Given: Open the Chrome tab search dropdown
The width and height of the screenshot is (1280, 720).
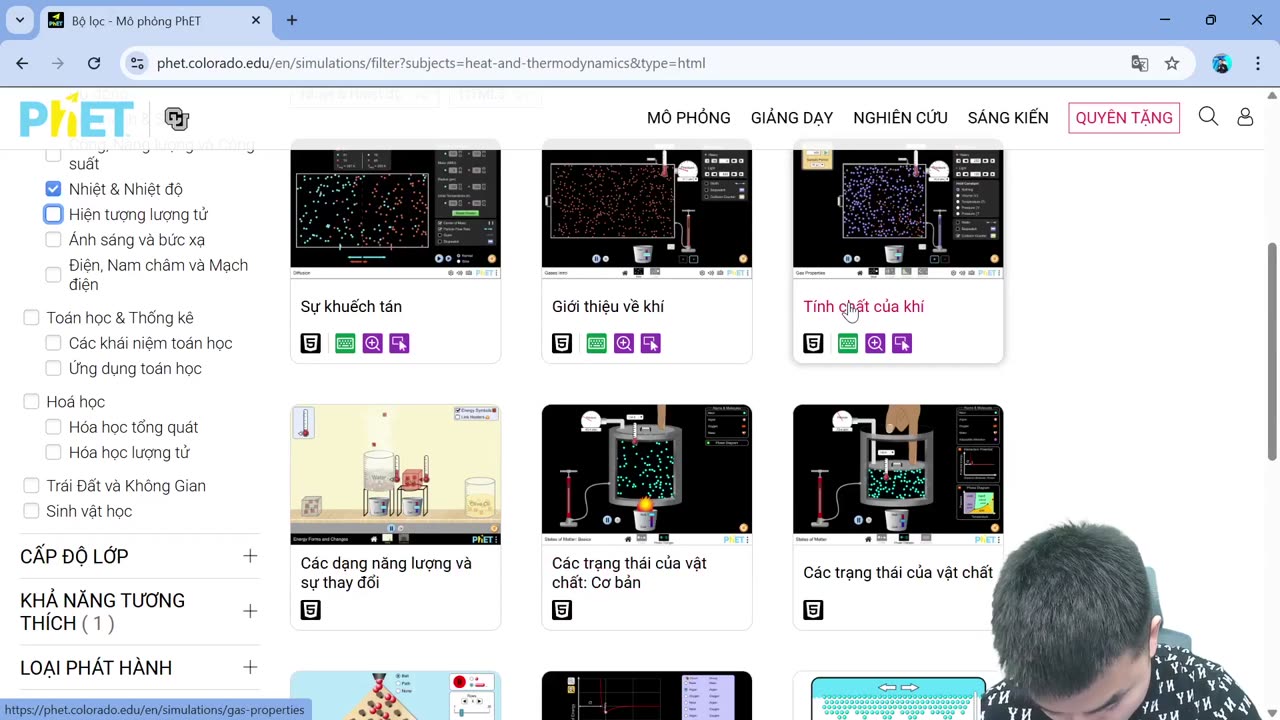Looking at the screenshot, I should click(x=19, y=20).
